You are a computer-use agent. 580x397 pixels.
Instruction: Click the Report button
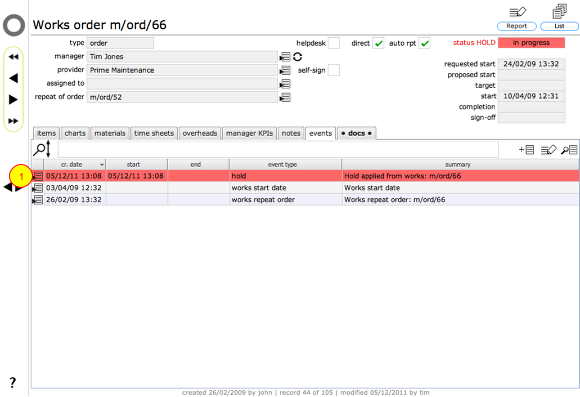(517, 26)
